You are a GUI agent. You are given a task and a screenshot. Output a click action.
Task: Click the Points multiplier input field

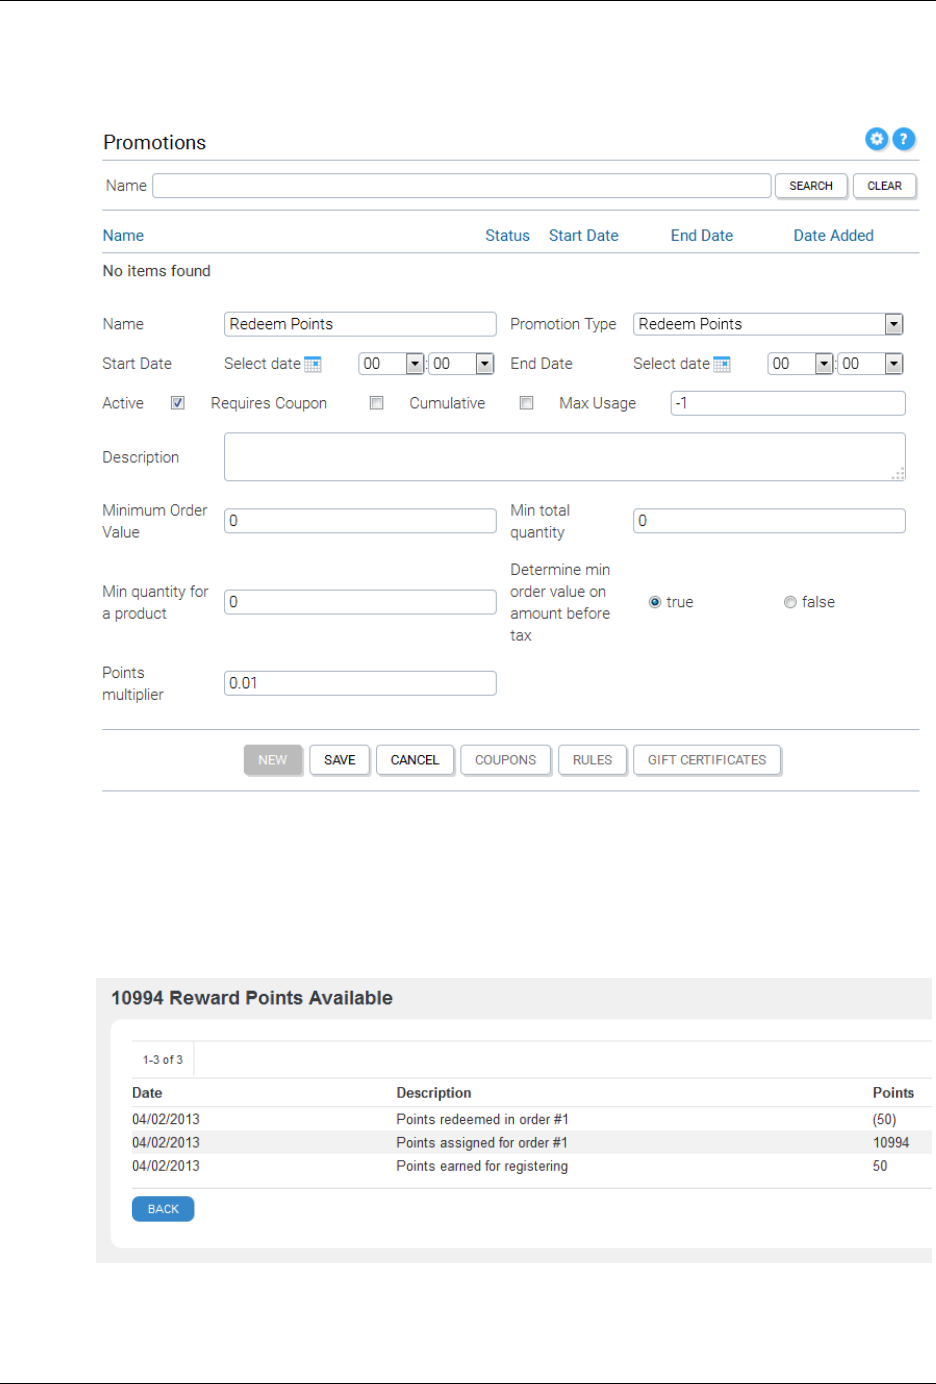click(x=360, y=683)
